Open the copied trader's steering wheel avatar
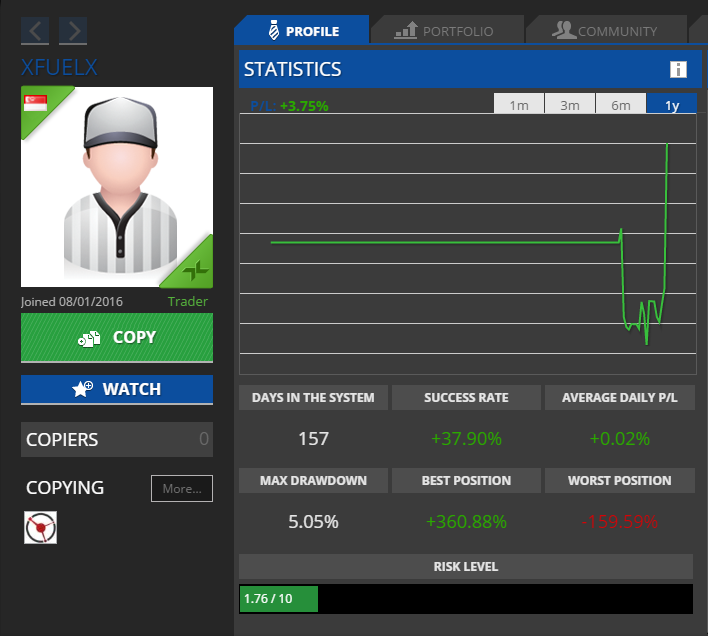The image size is (708, 636). click(41, 527)
